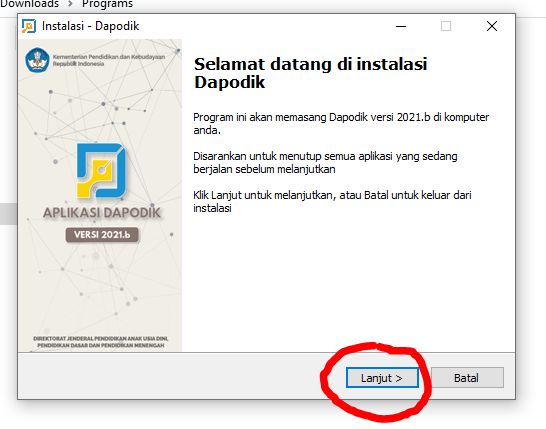Close the Instalasi - Dapodik window
The height and width of the screenshot is (429, 546).
(492, 26)
